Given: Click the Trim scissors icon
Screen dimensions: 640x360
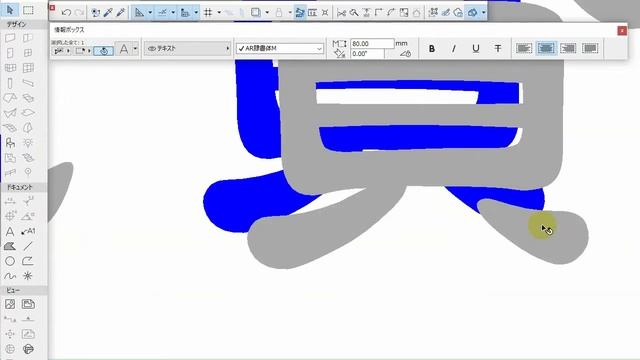Looking at the screenshot, I should pyautogui.click(x=341, y=13).
